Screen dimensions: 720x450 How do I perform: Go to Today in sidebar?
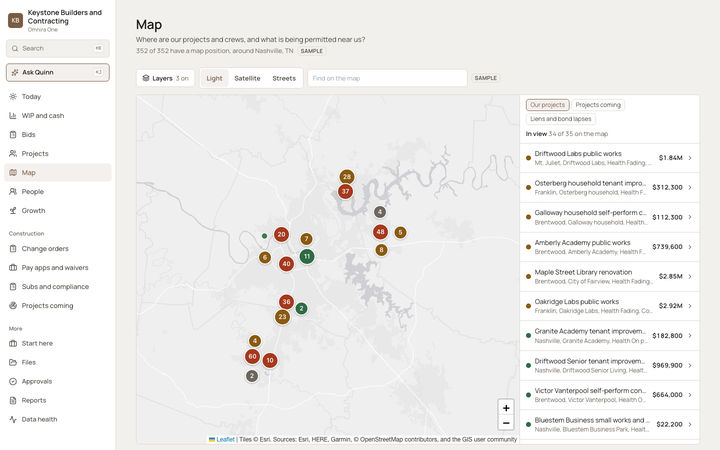click(58, 96)
